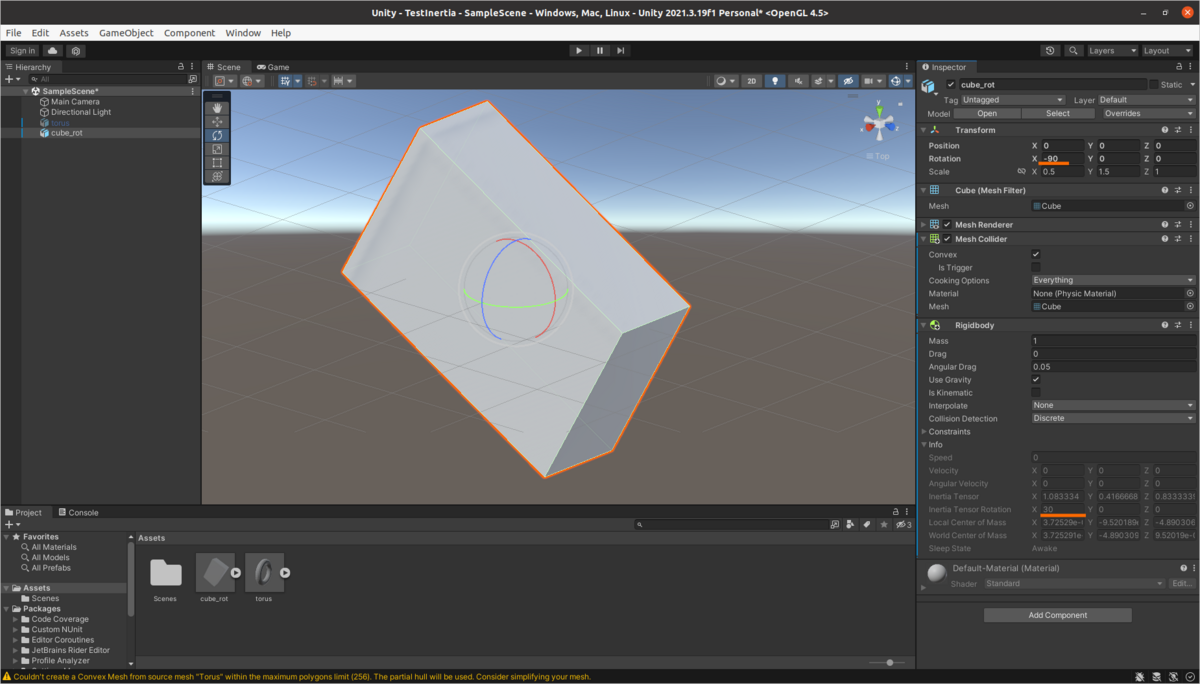Image resolution: width=1200 pixels, height=684 pixels.
Task: Click the Open model button
Action: [x=987, y=113]
